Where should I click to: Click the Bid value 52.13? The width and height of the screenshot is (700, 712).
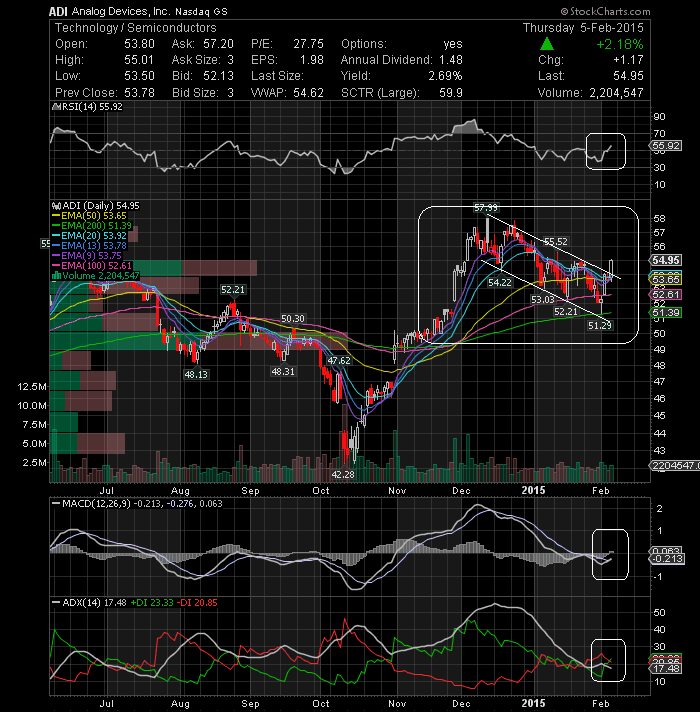(218, 76)
